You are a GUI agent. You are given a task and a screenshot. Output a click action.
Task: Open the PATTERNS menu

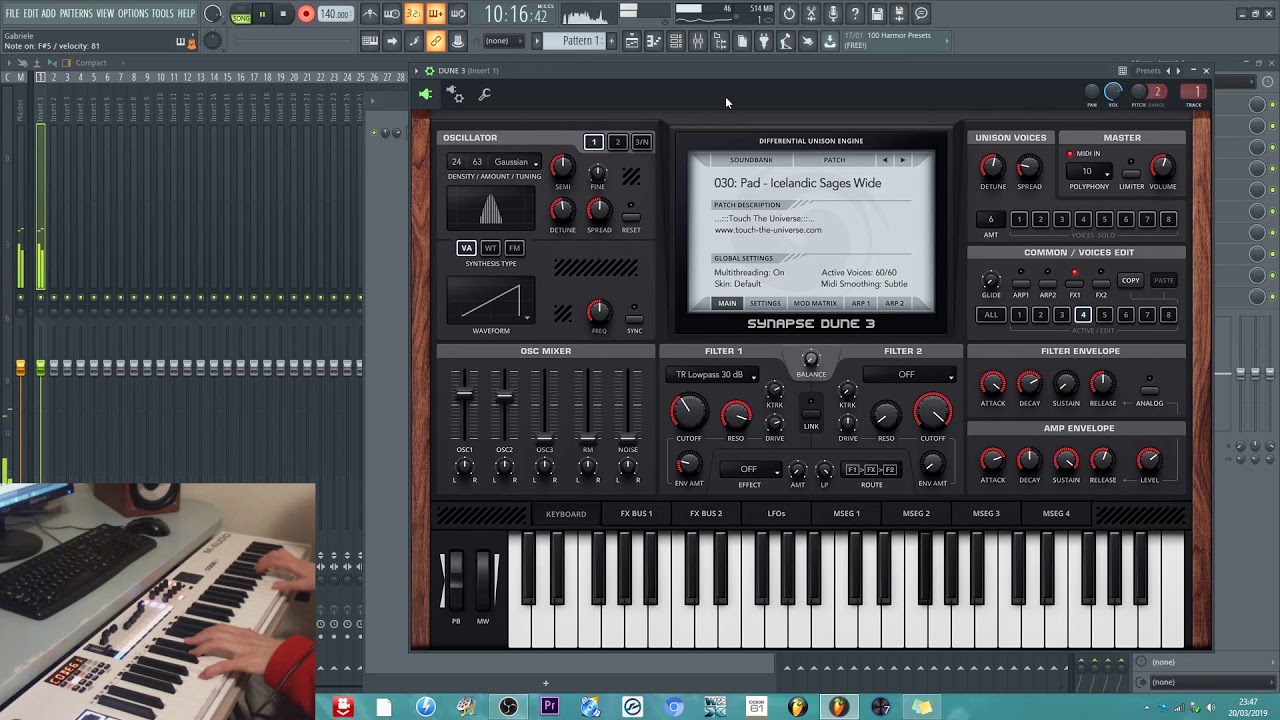pos(76,14)
